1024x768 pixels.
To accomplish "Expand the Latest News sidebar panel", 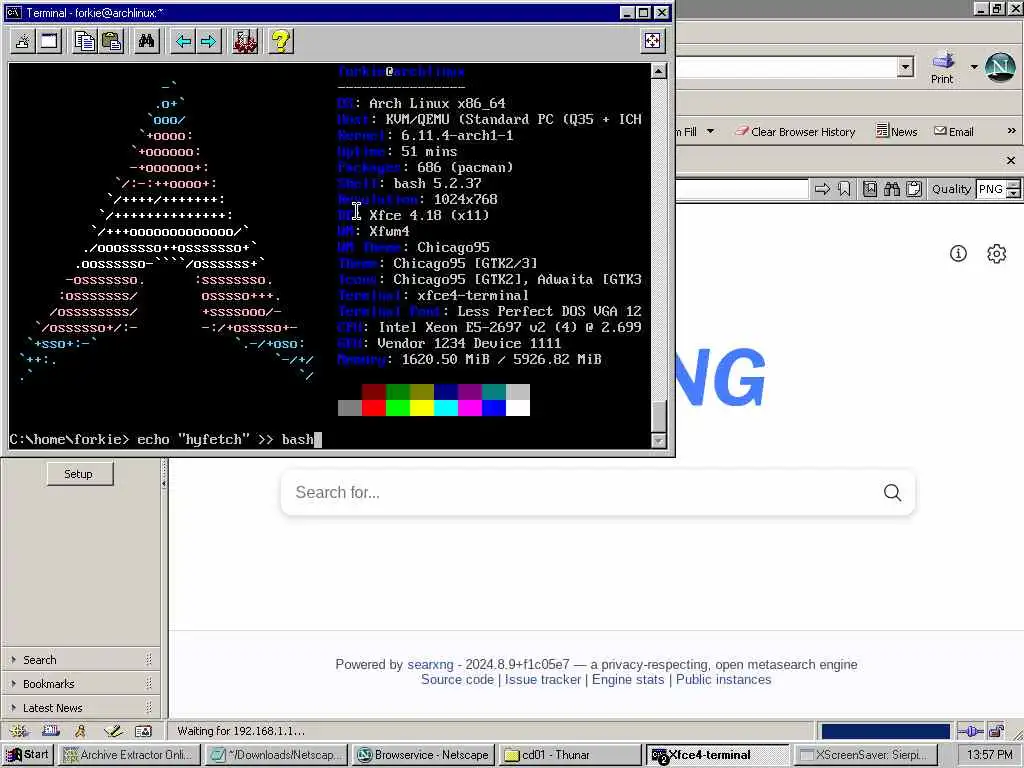I will coord(82,708).
